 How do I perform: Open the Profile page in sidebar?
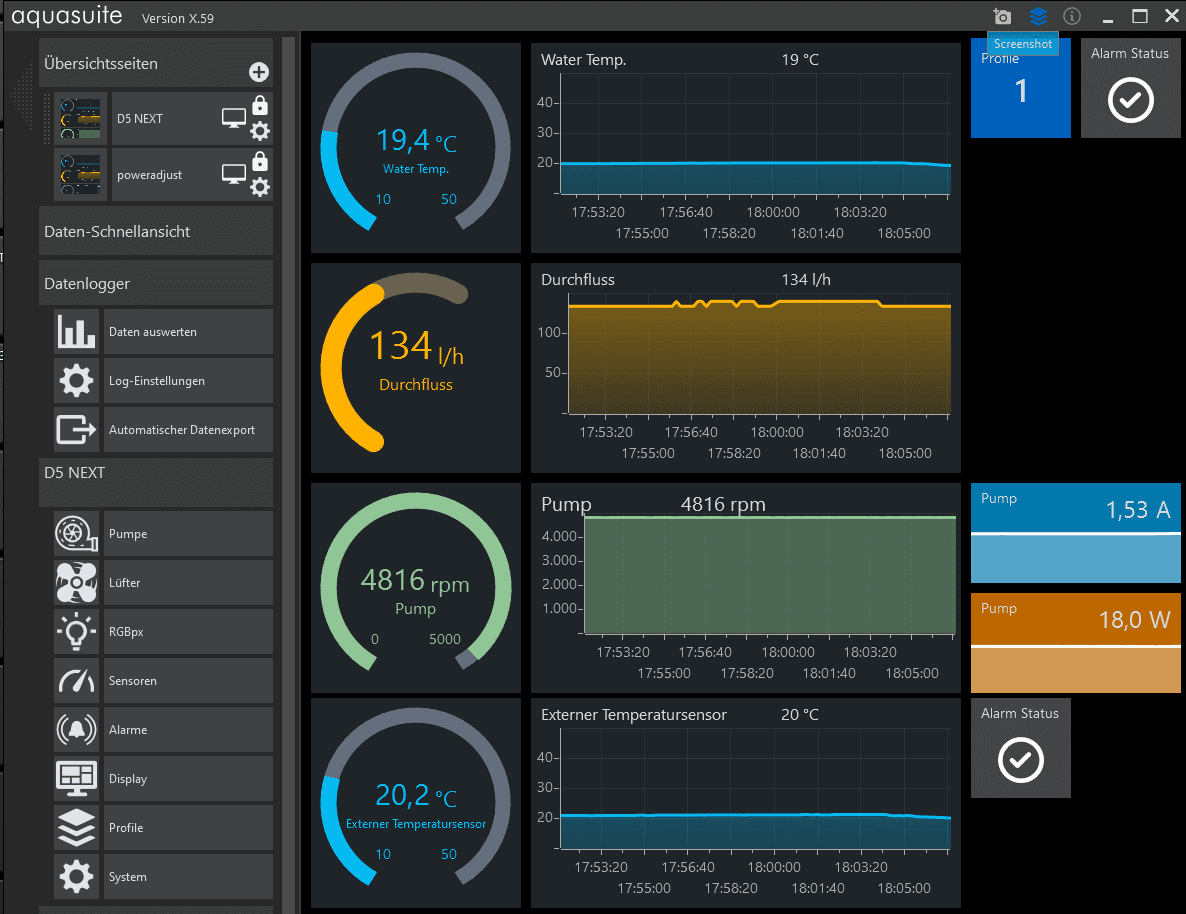188,828
